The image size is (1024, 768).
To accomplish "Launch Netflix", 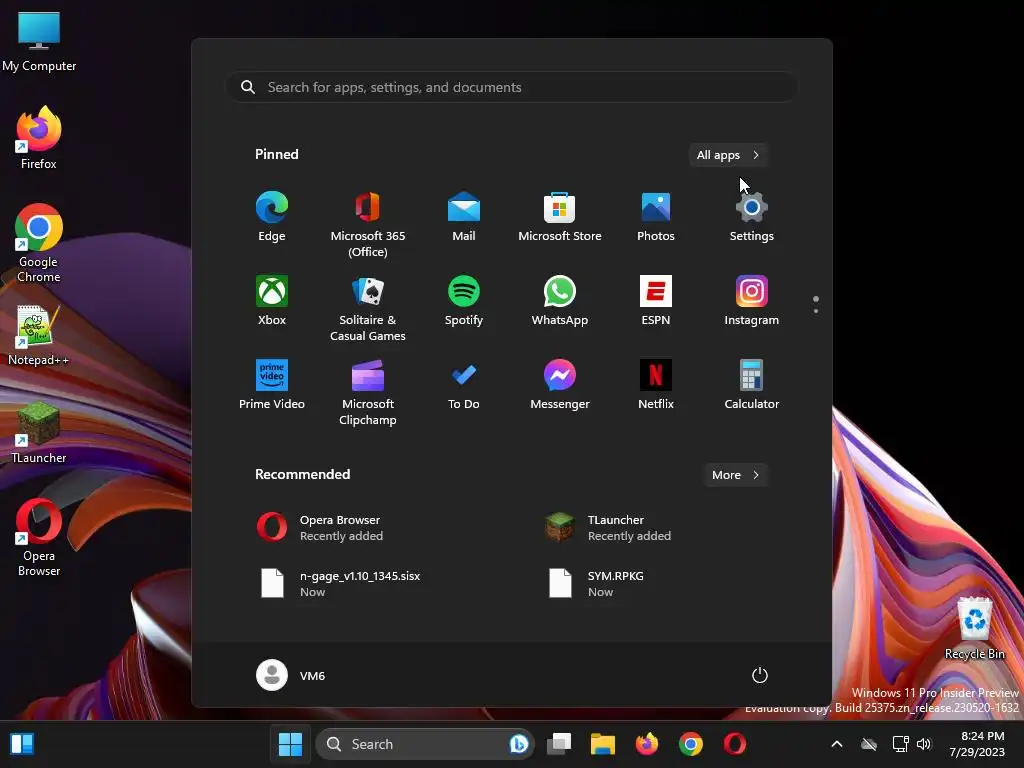I will (x=656, y=385).
